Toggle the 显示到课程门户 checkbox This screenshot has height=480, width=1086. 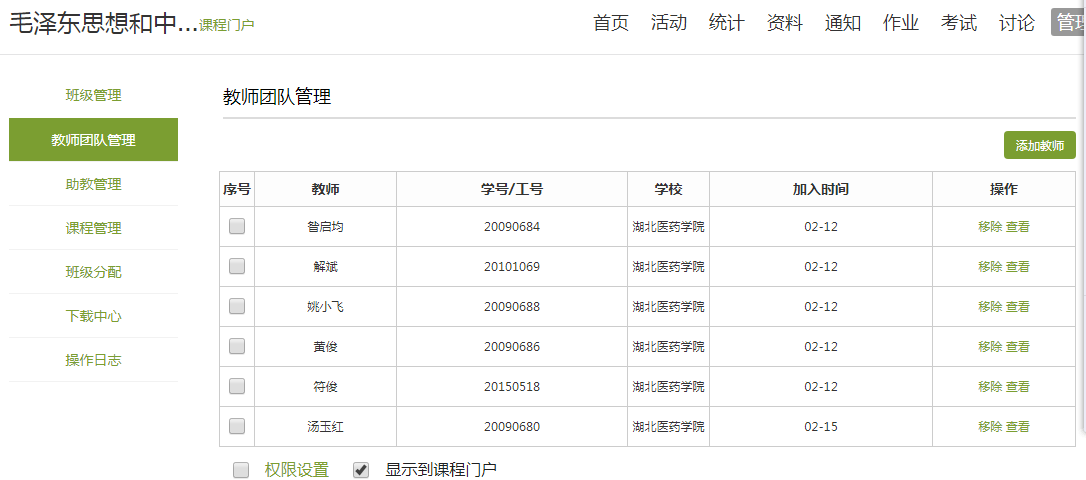tap(362, 470)
